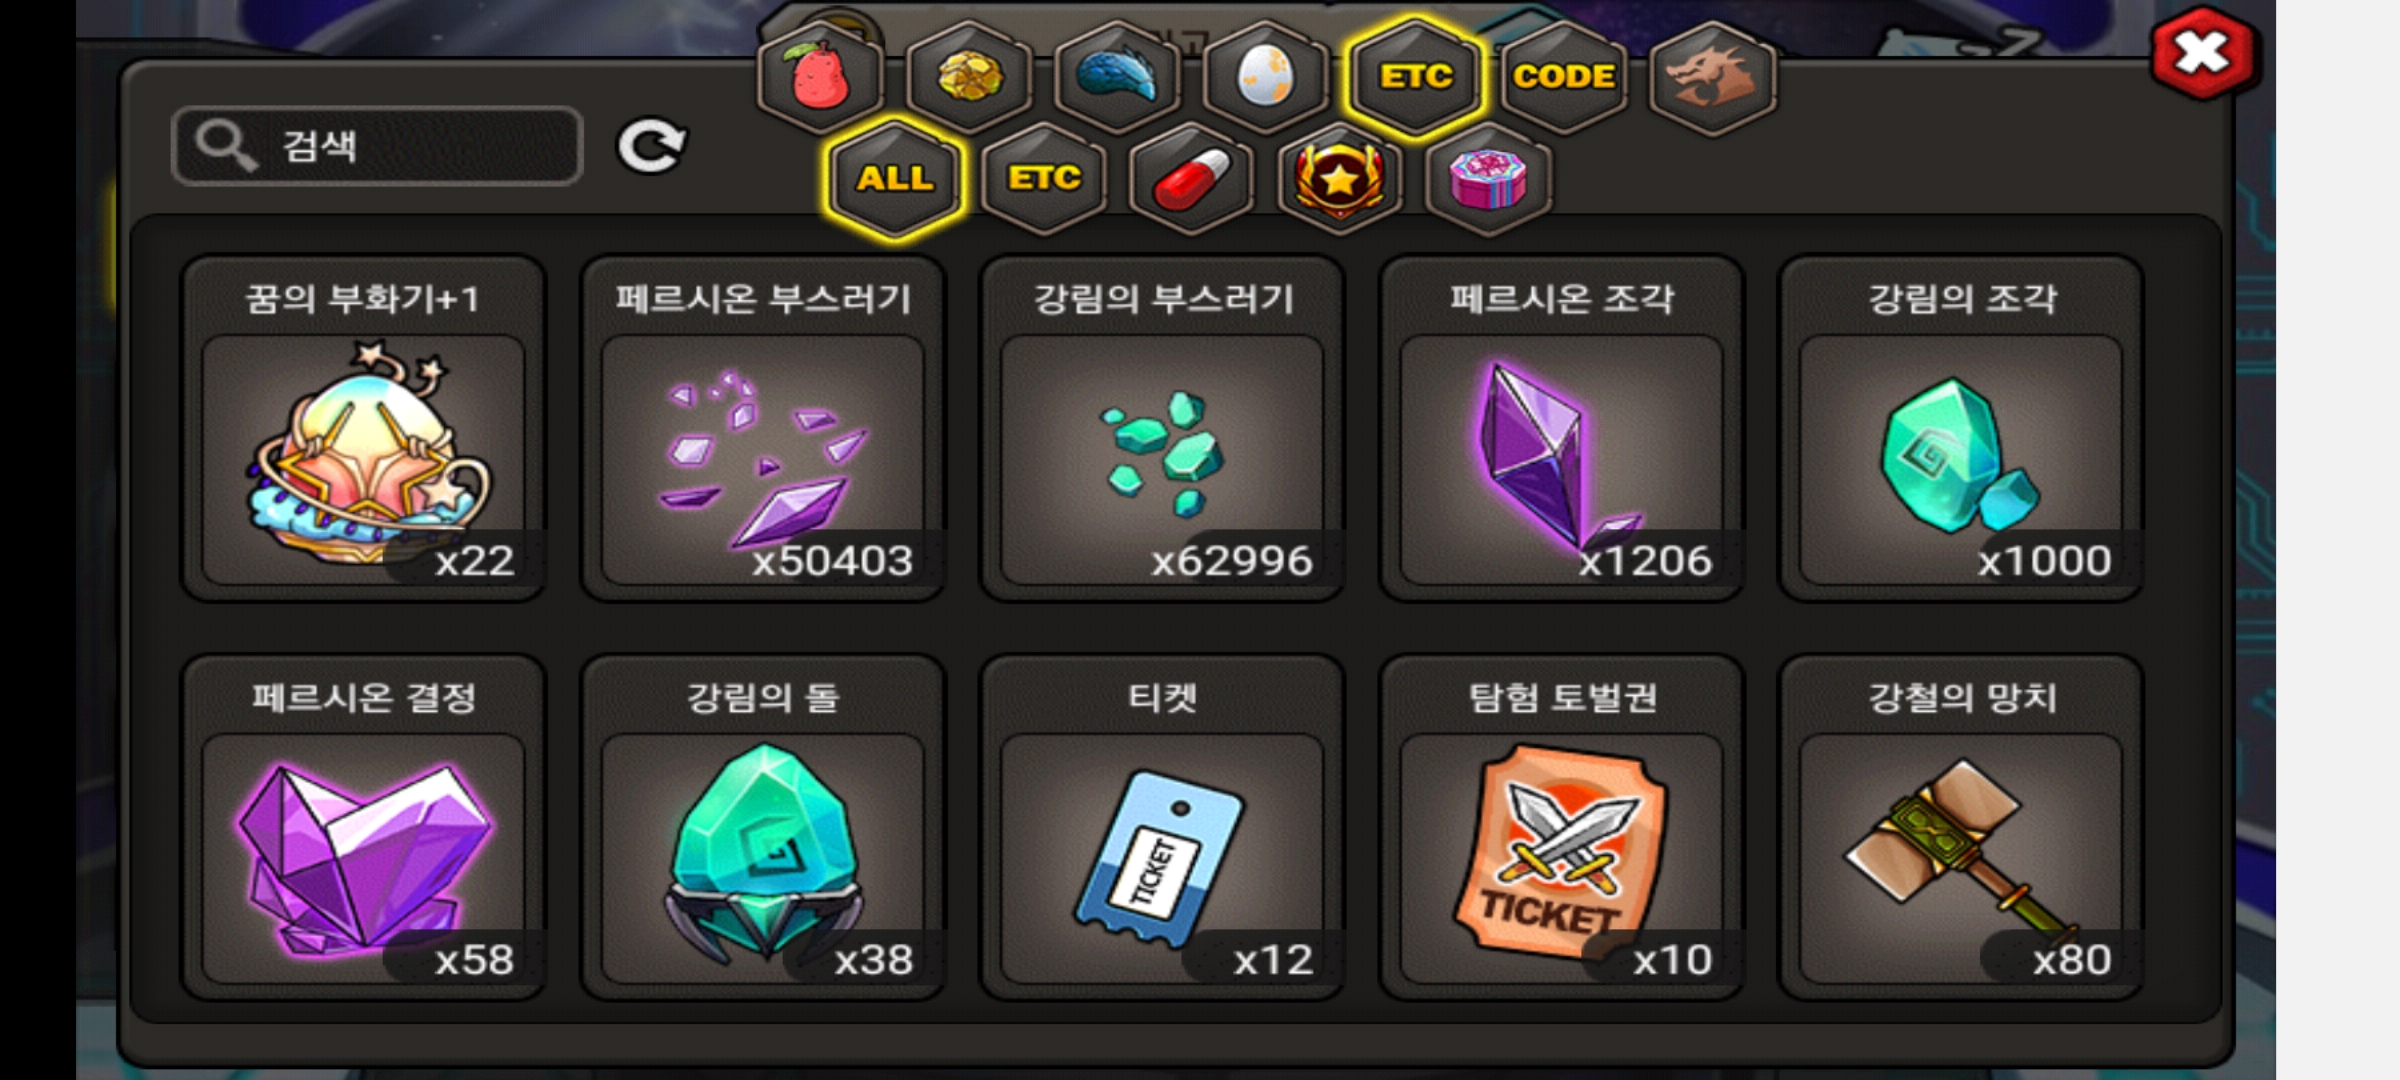Open the 티켓 blue ticket item

(x=1162, y=827)
